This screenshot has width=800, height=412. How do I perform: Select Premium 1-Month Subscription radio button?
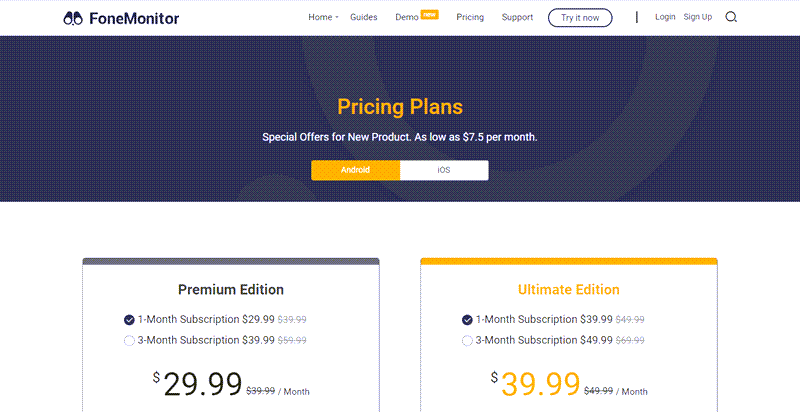point(129,320)
